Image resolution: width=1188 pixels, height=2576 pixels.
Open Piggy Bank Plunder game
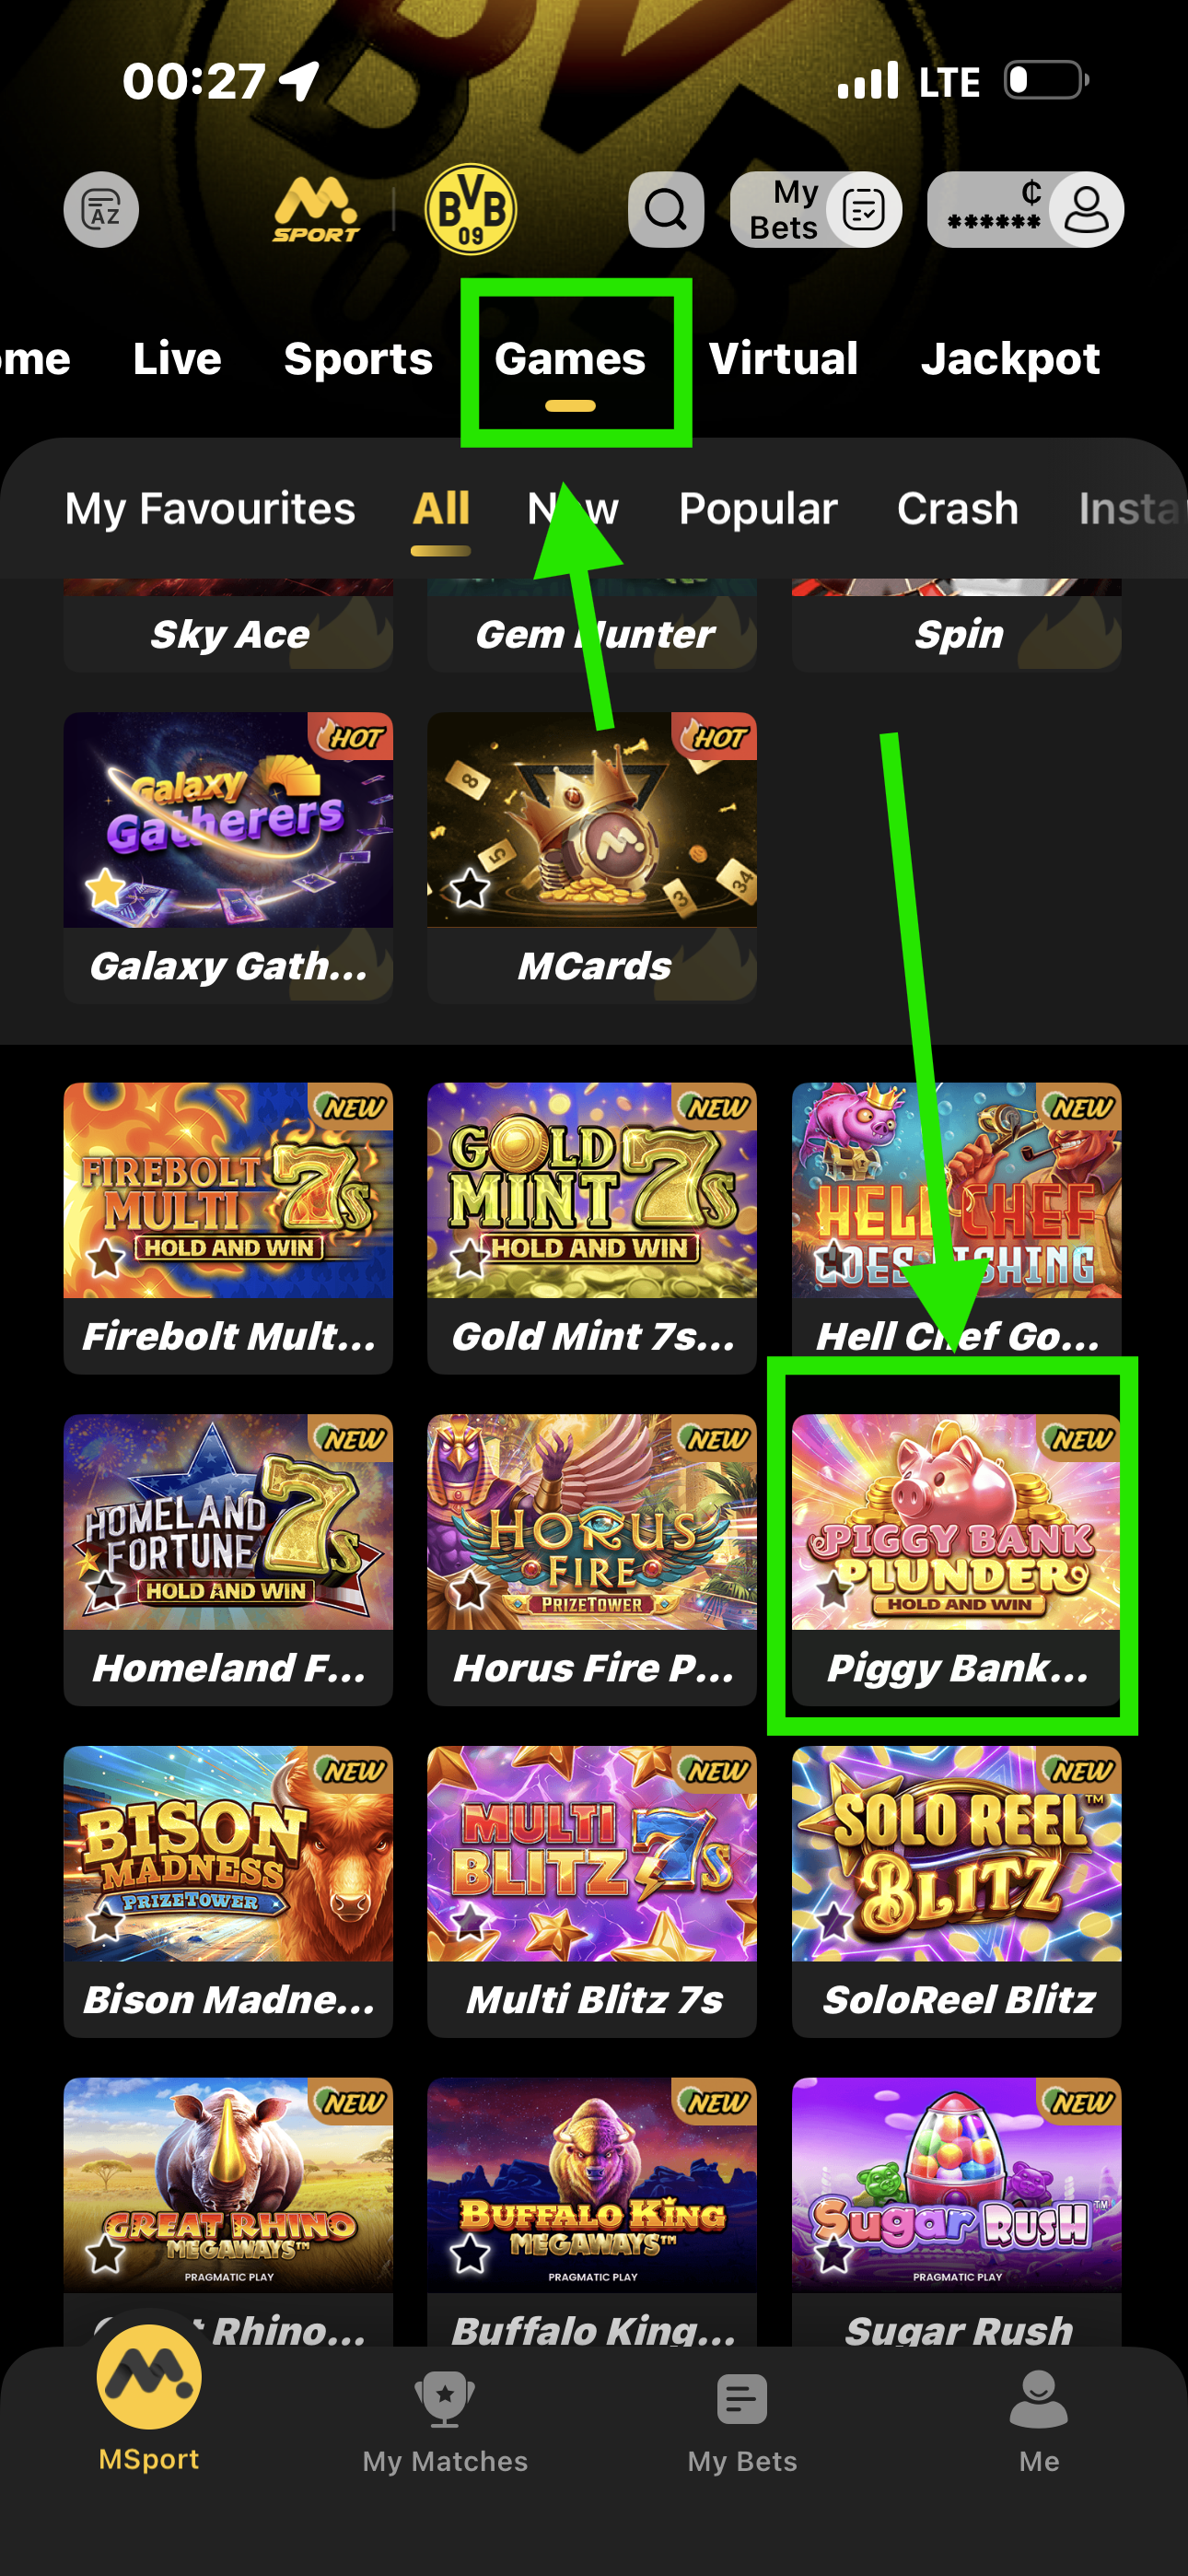[x=956, y=1559]
